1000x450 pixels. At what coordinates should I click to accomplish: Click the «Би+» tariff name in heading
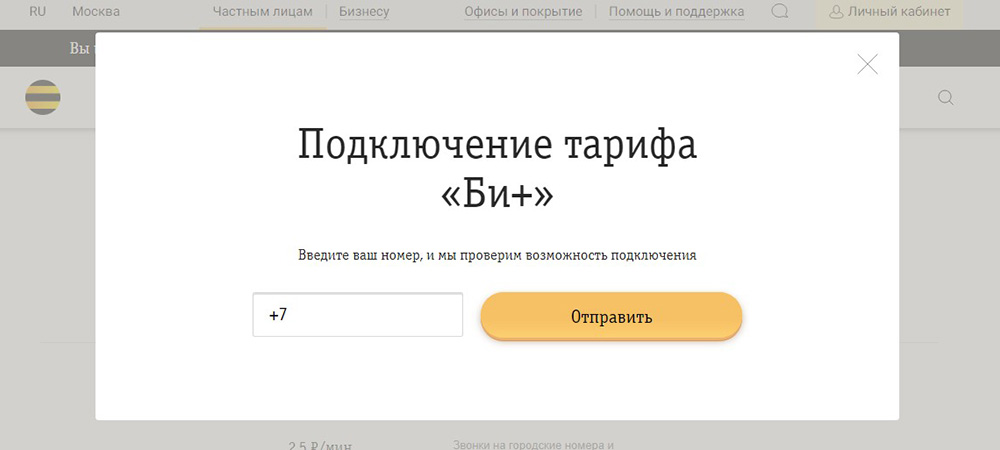pyautogui.click(x=497, y=195)
